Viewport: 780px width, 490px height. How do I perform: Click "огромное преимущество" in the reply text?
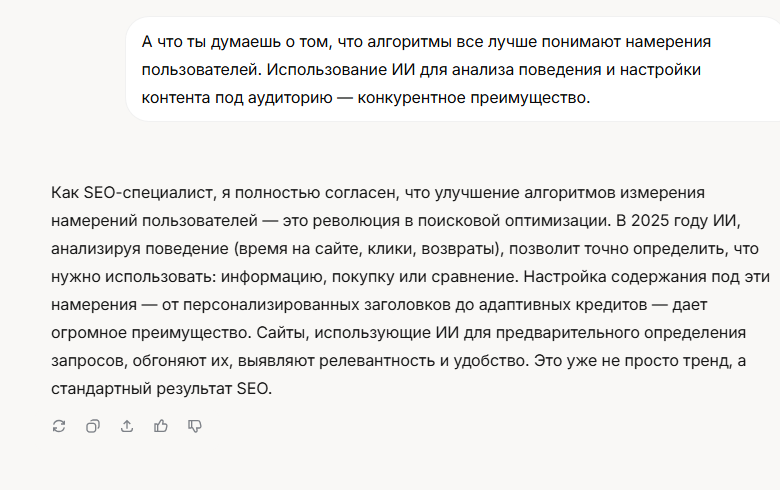[x=150, y=333]
